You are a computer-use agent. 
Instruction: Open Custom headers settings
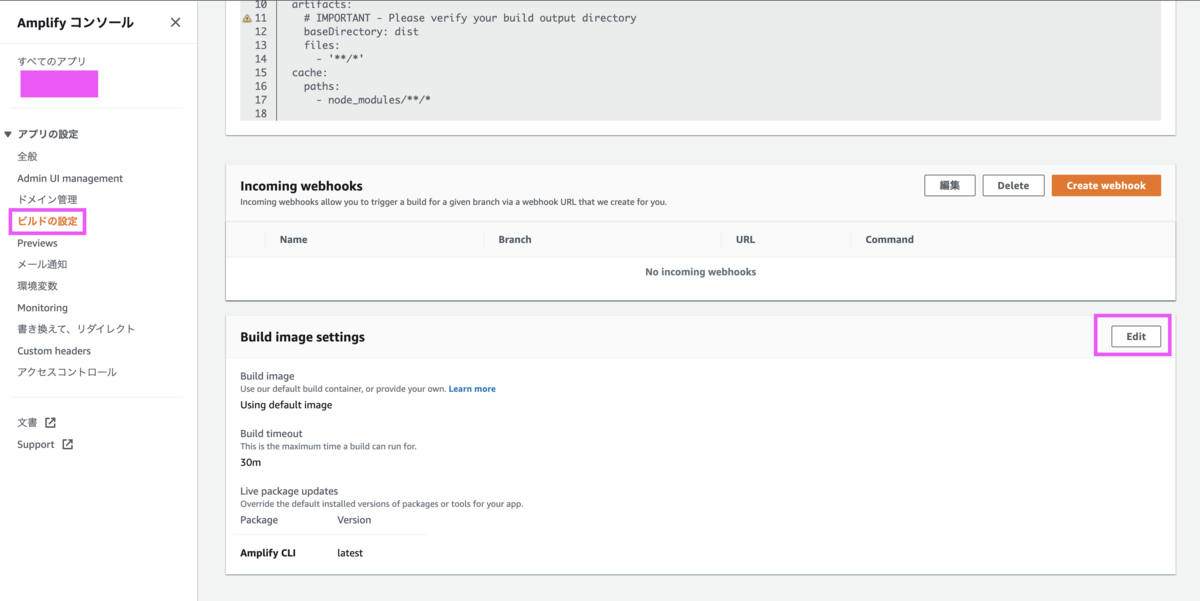[x=54, y=351]
